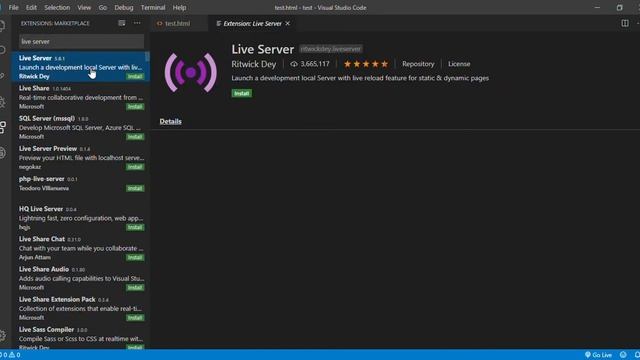Click the extension identifier badge beside title
640x360 pixels.
pos(331,49)
